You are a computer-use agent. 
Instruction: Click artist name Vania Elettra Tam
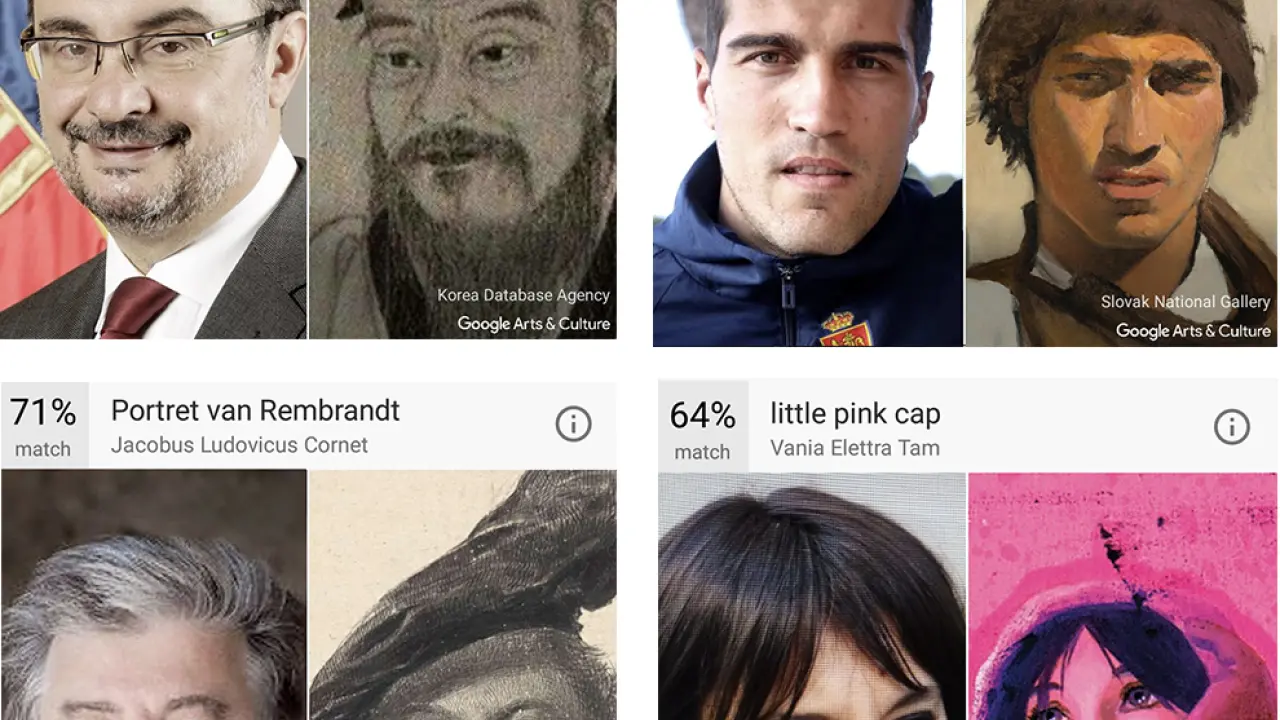[855, 448]
